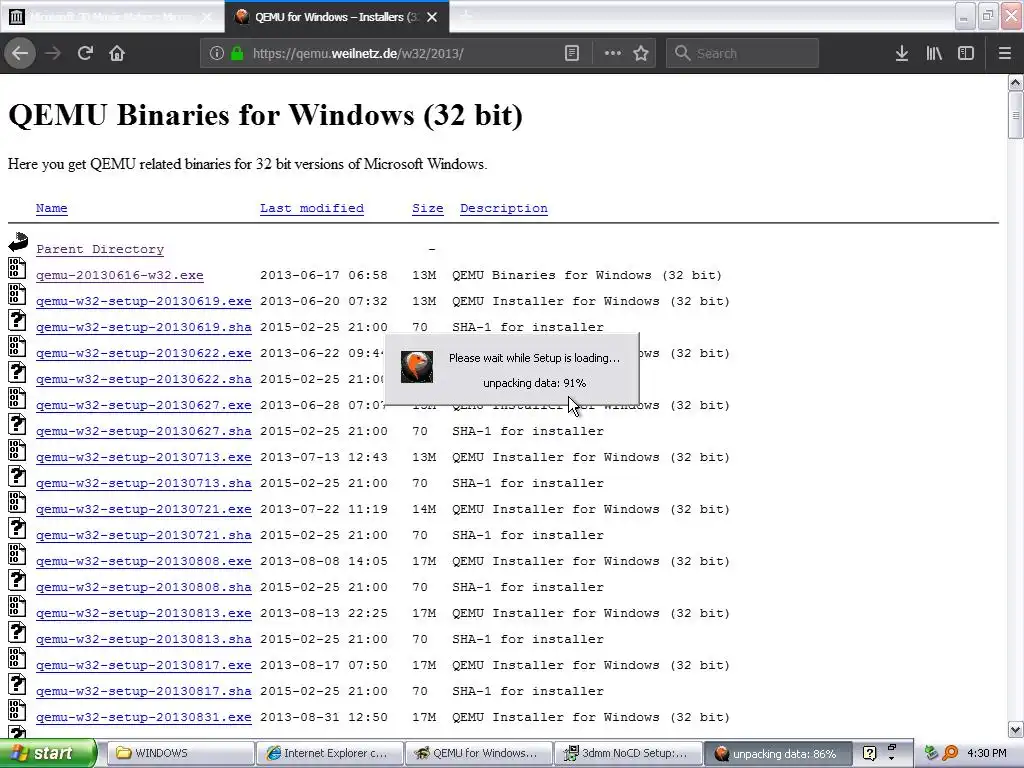The height and width of the screenshot is (768, 1024).
Task: Download qemu-w32-setup-20130817.exe
Action: click(144, 665)
